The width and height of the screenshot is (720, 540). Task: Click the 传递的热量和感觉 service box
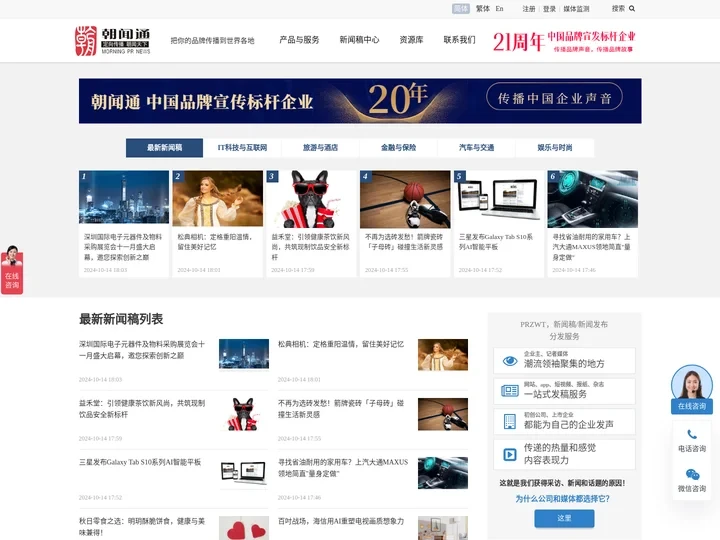click(x=564, y=455)
